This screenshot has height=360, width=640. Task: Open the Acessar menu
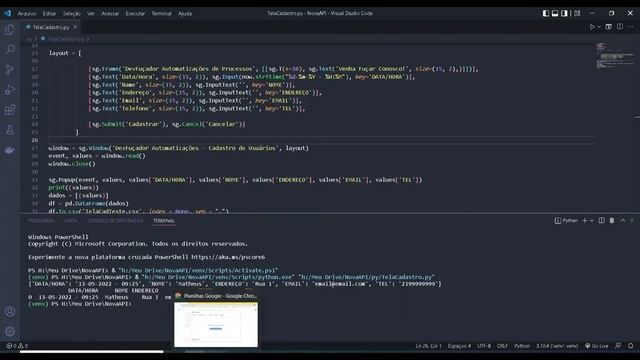[110, 13]
